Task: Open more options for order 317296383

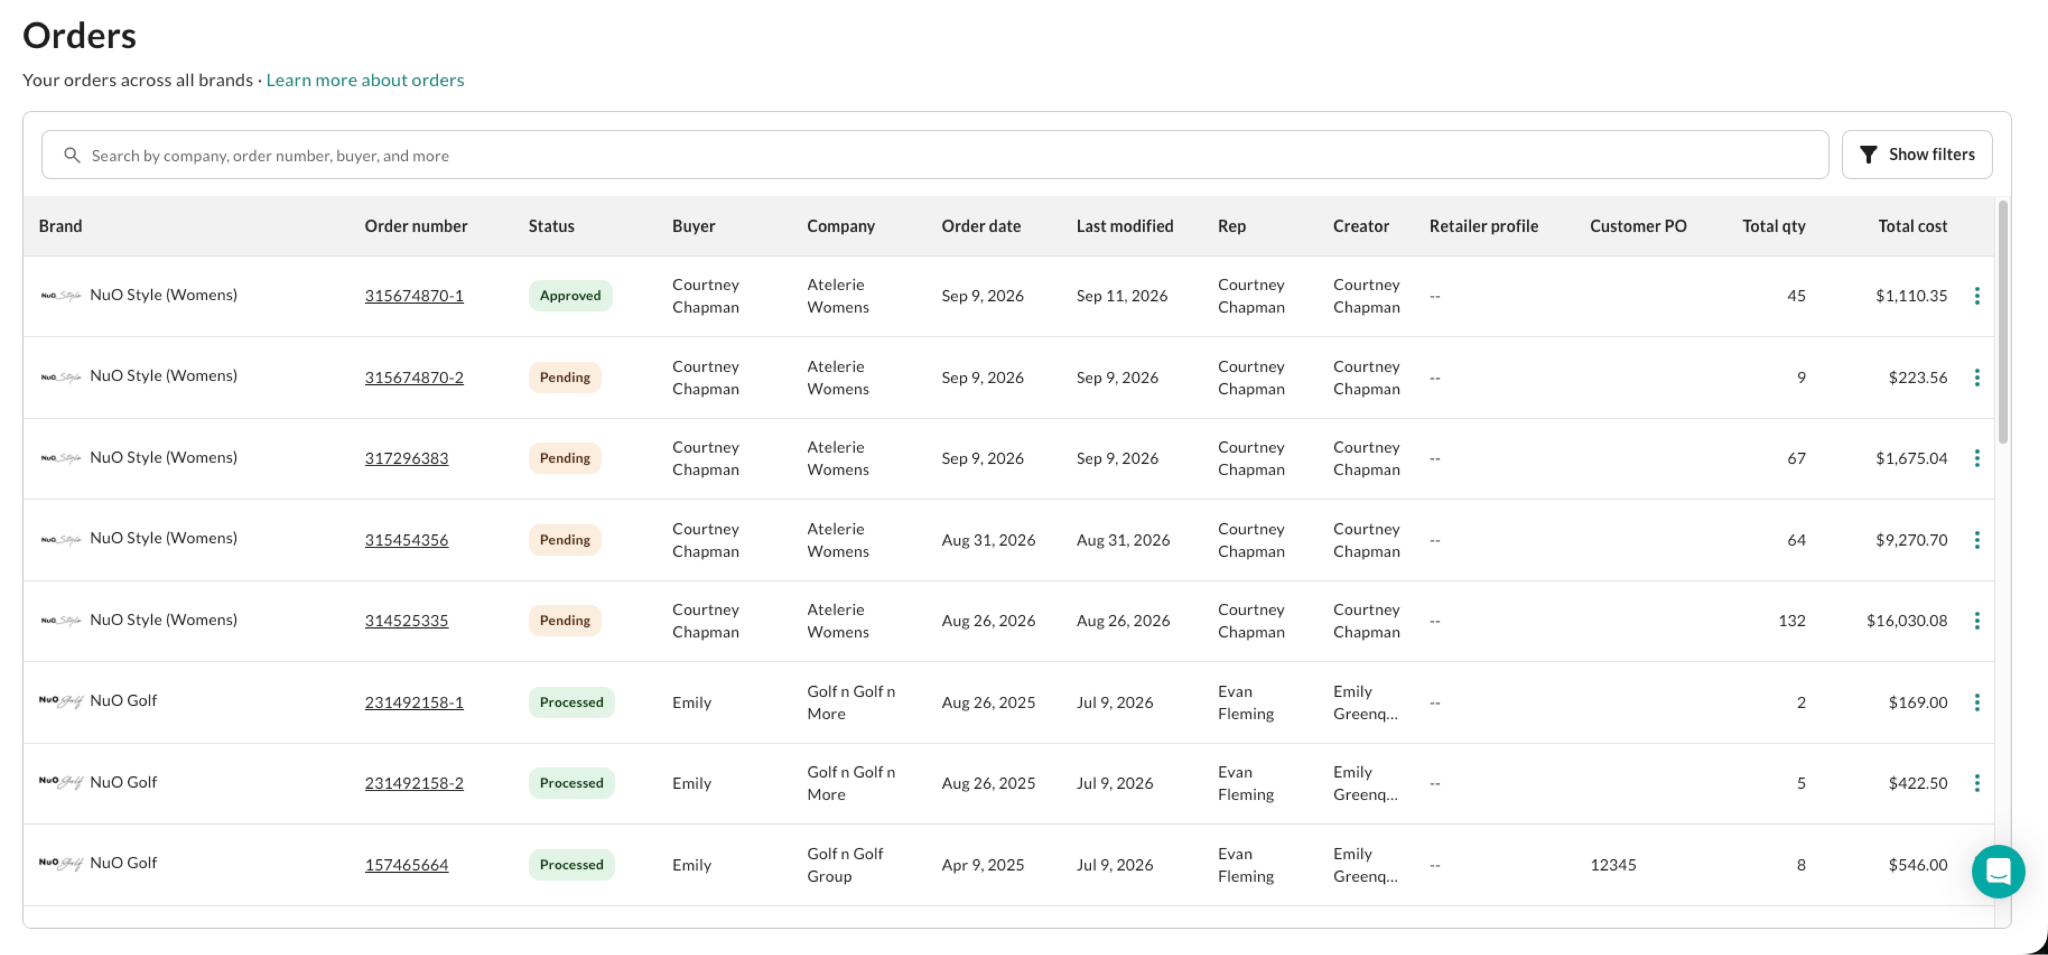Action: (1977, 458)
